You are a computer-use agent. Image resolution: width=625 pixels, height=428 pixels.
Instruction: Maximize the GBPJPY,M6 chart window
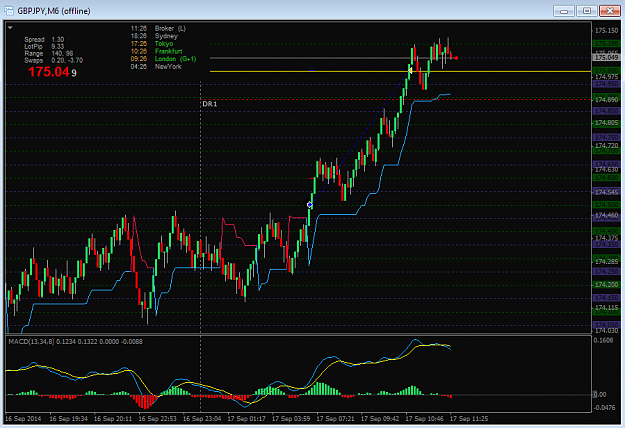587,11
